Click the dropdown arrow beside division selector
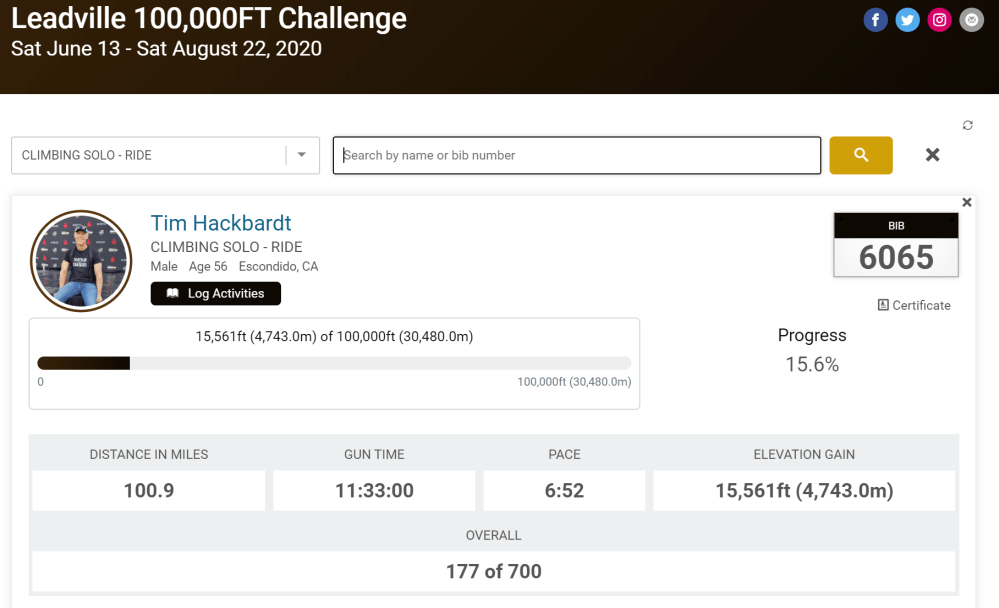 tap(302, 155)
